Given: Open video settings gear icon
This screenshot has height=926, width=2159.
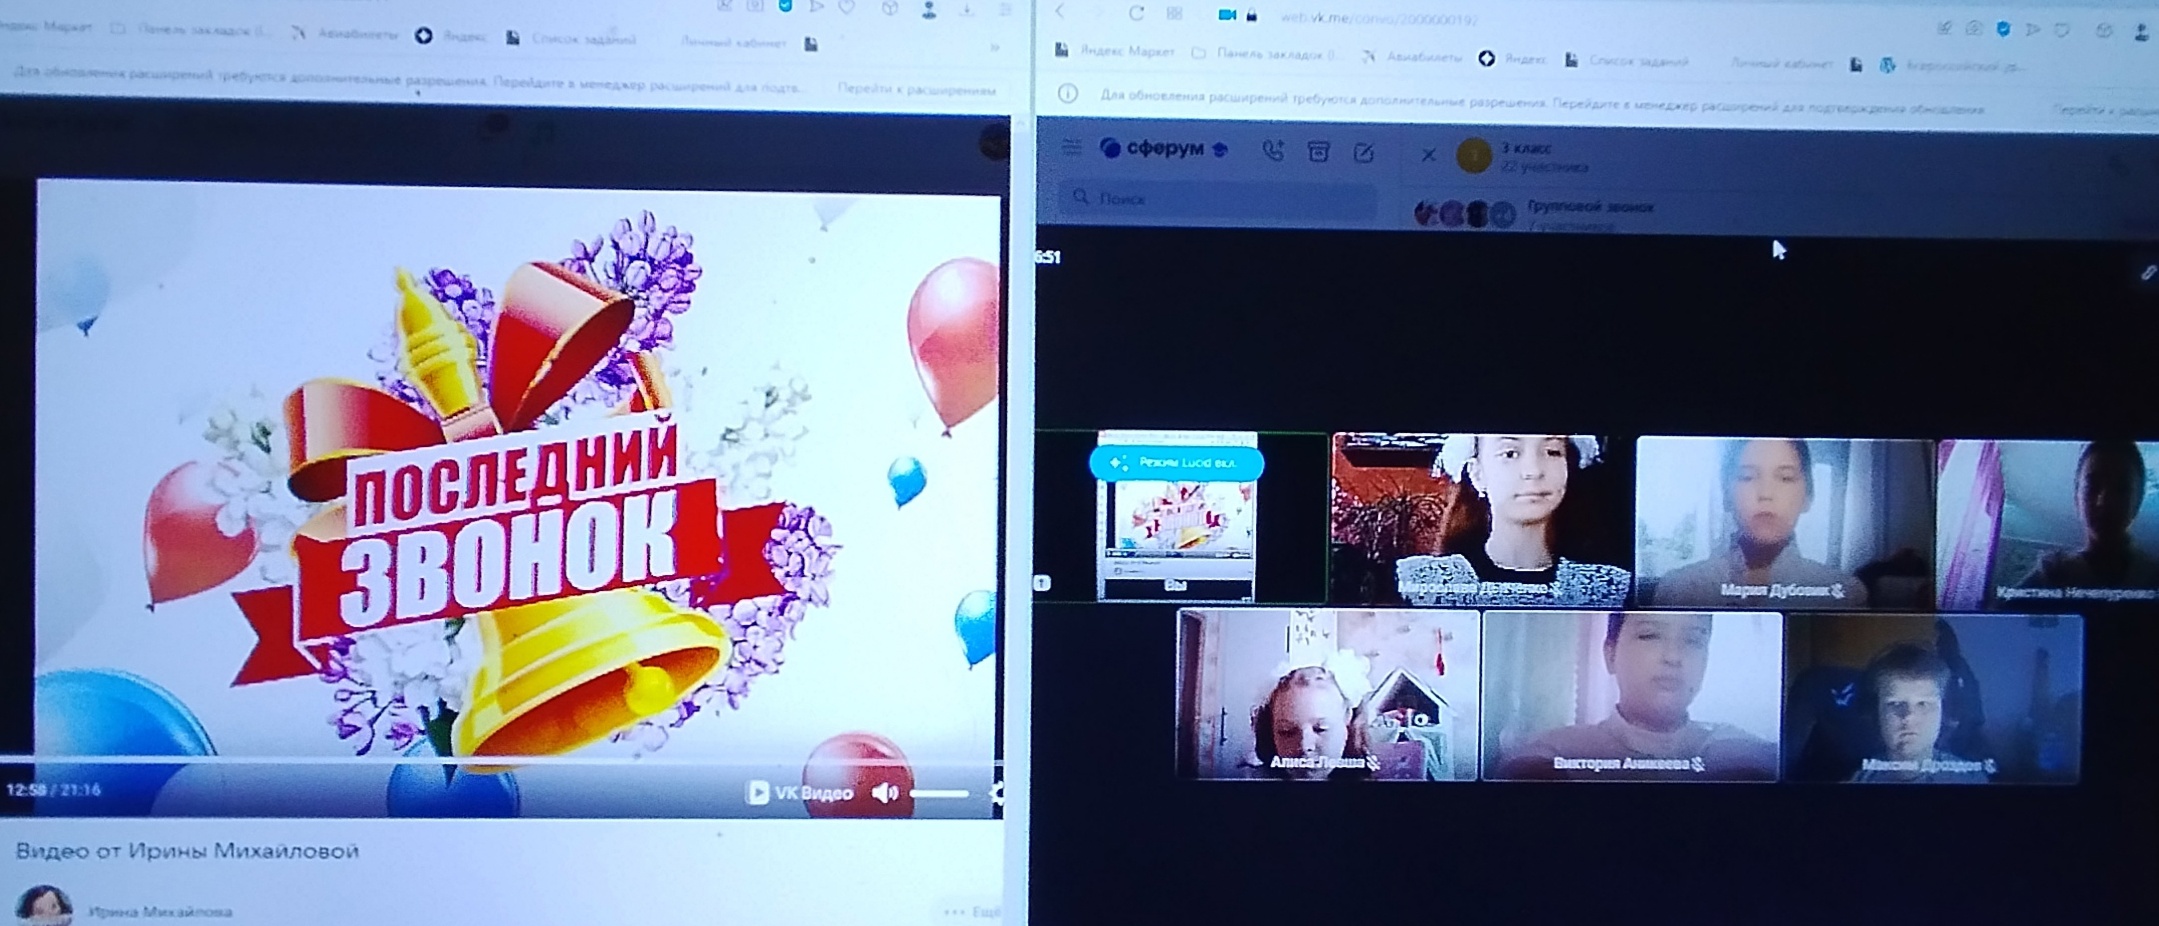Looking at the screenshot, I should 996,794.
